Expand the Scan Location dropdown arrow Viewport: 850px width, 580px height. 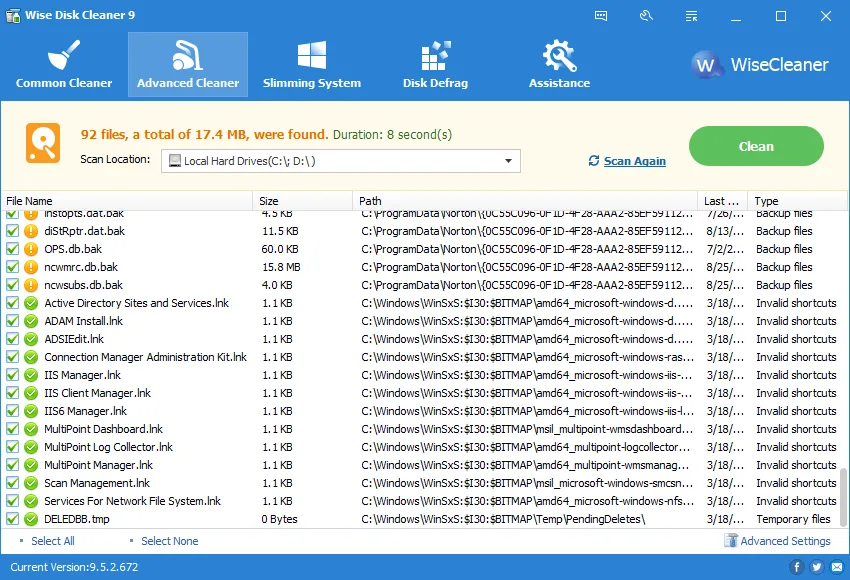click(x=508, y=161)
